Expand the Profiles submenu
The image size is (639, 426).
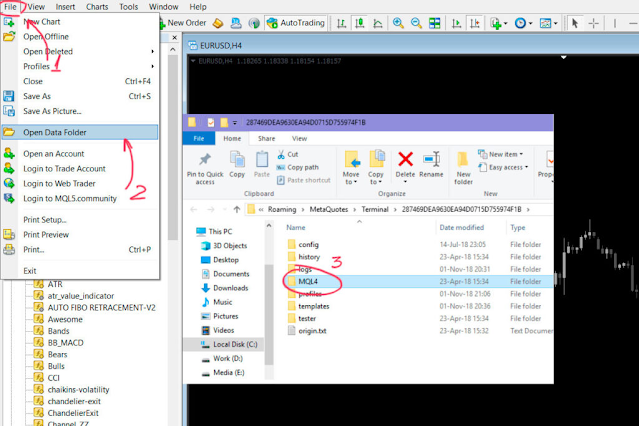coord(80,66)
